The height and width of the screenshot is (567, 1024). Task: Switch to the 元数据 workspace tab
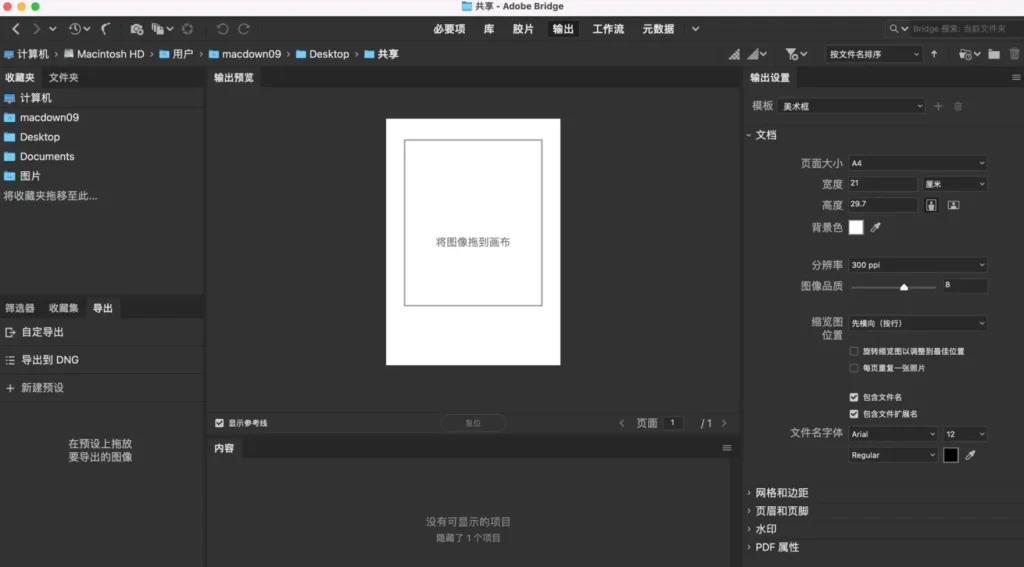tap(657, 29)
